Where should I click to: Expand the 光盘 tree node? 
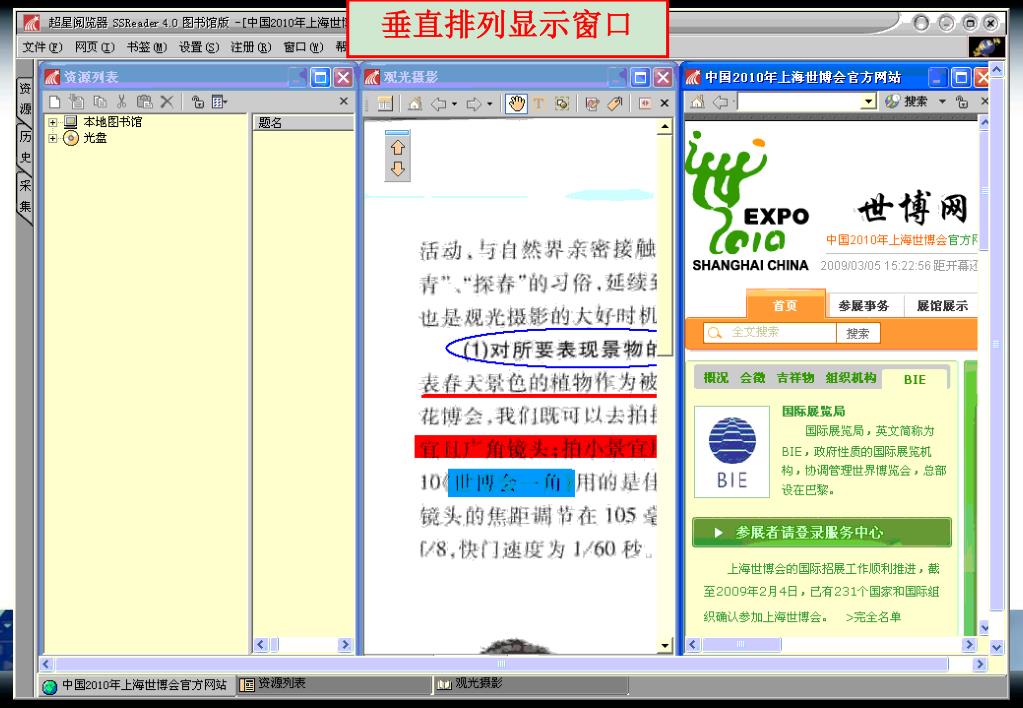53,138
